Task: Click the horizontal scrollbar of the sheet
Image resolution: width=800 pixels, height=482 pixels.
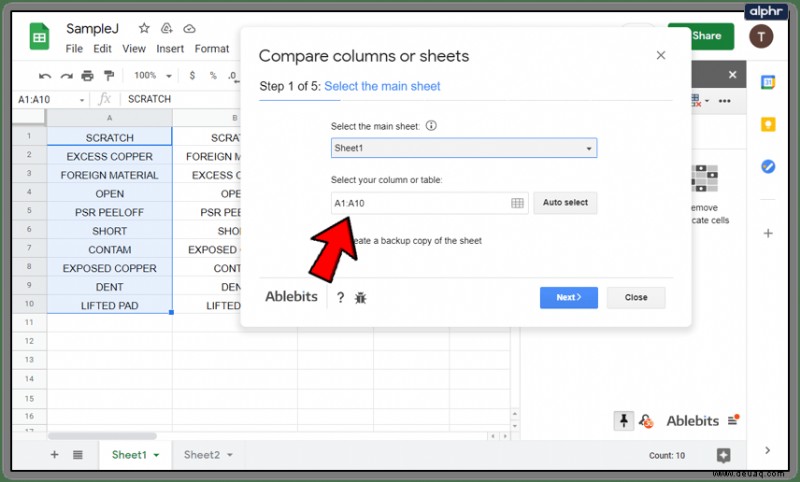Action: [102, 436]
